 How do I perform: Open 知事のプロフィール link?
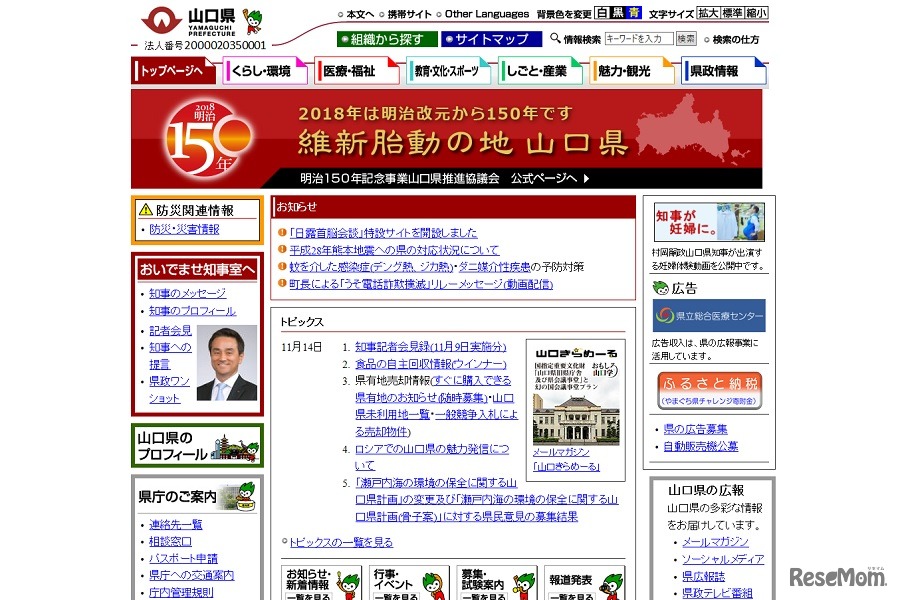[x=192, y=311]
